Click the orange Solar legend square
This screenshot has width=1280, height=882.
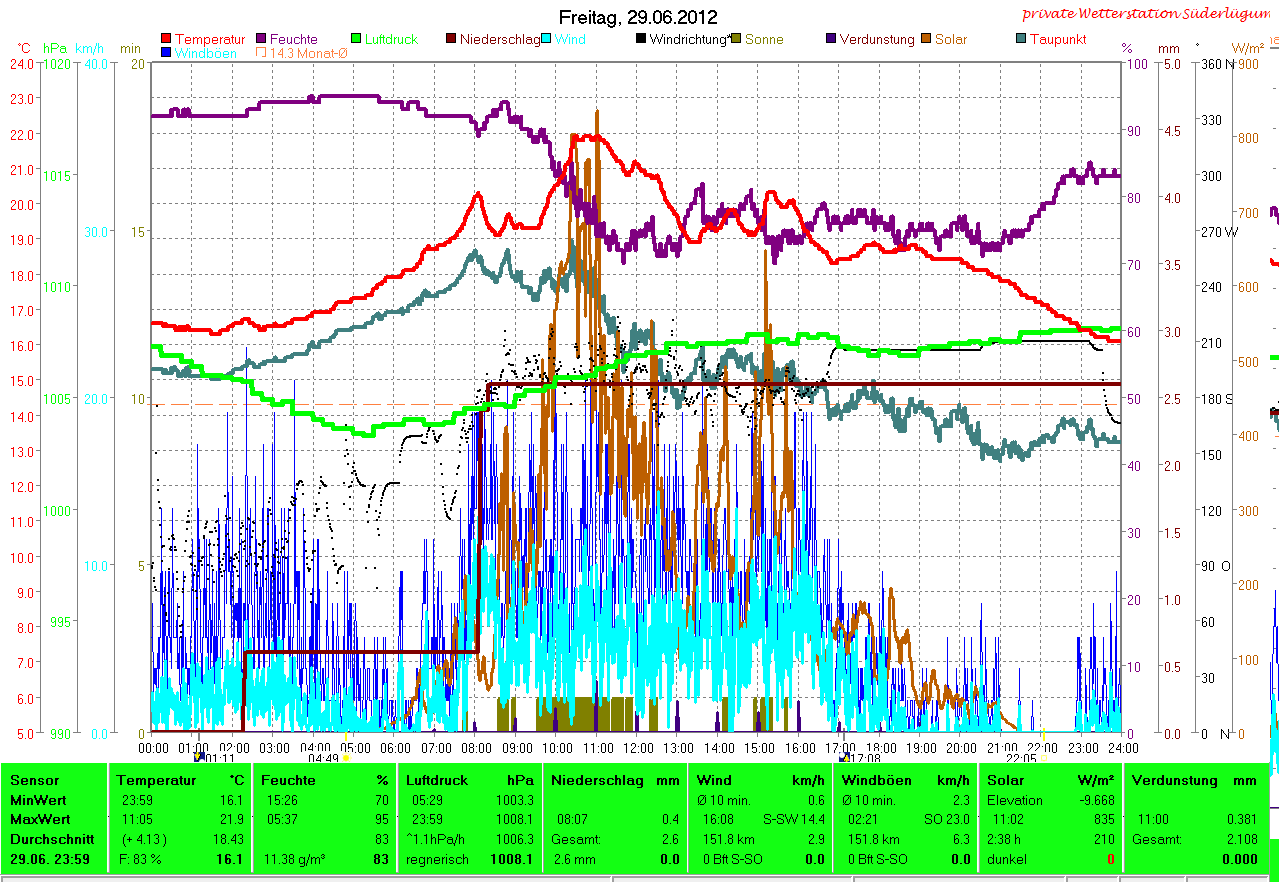927,40
